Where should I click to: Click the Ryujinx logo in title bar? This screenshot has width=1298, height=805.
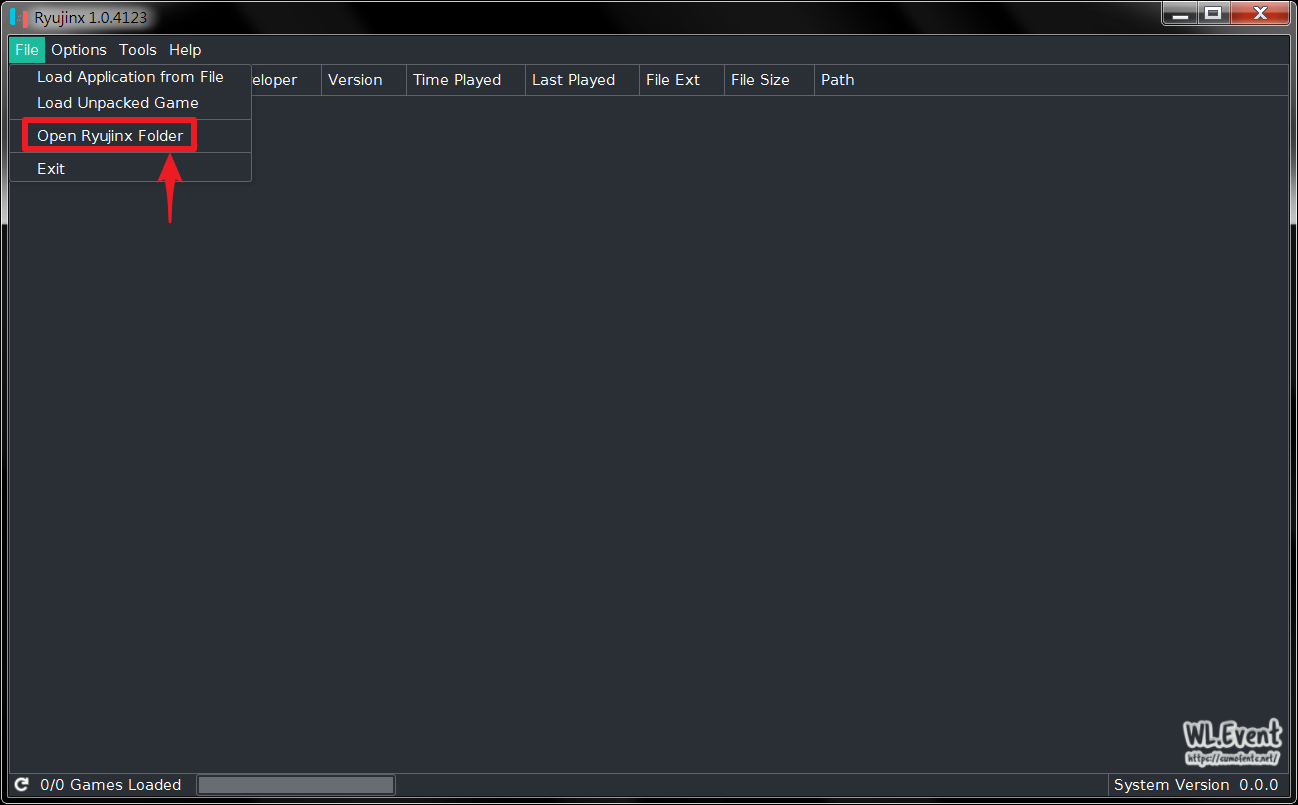point(19,17)
